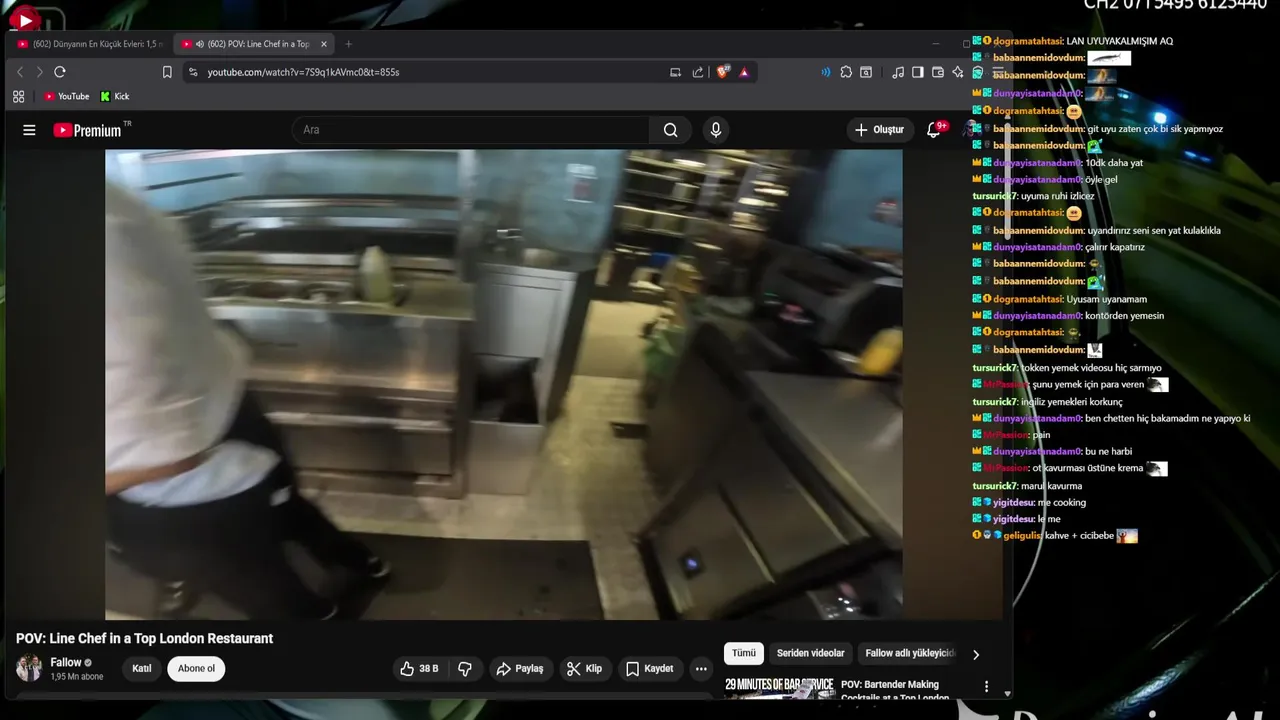Click chat message 'ingiliz yemekleri korkunç'
Viewport: 1280px width, 720px height.
coord(1072,401)
